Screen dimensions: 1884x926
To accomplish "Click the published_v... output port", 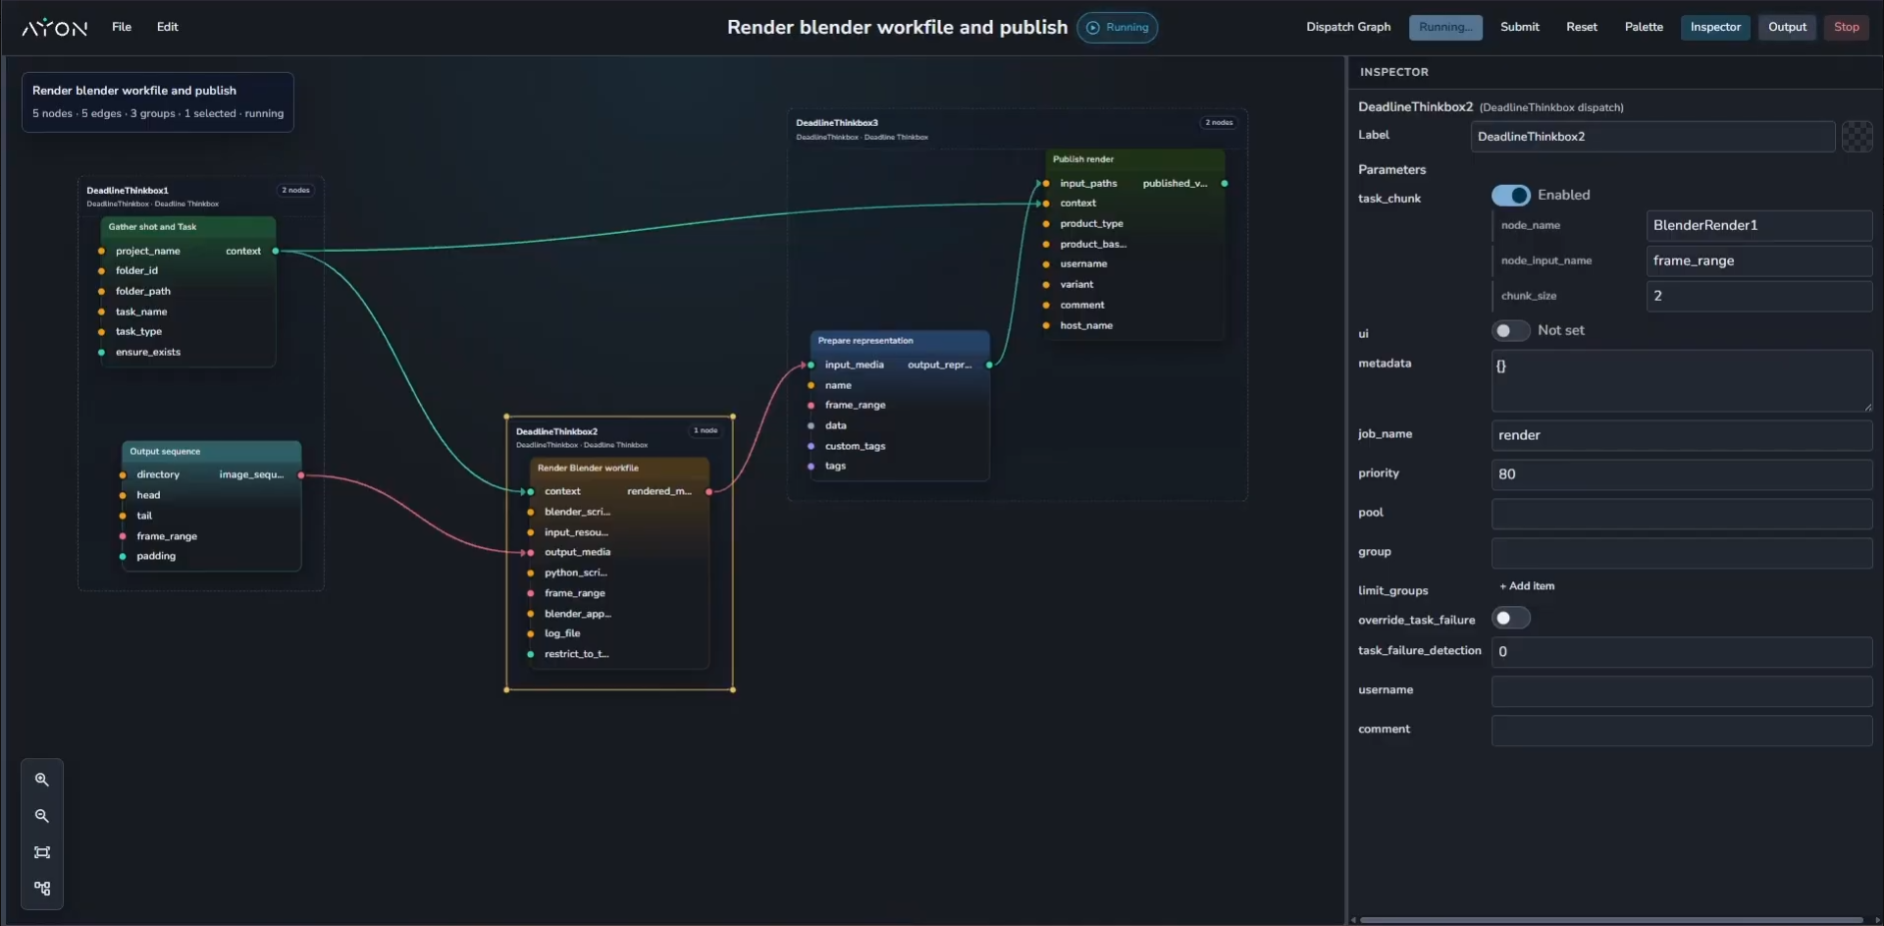I will click(x=1224, y=183).
